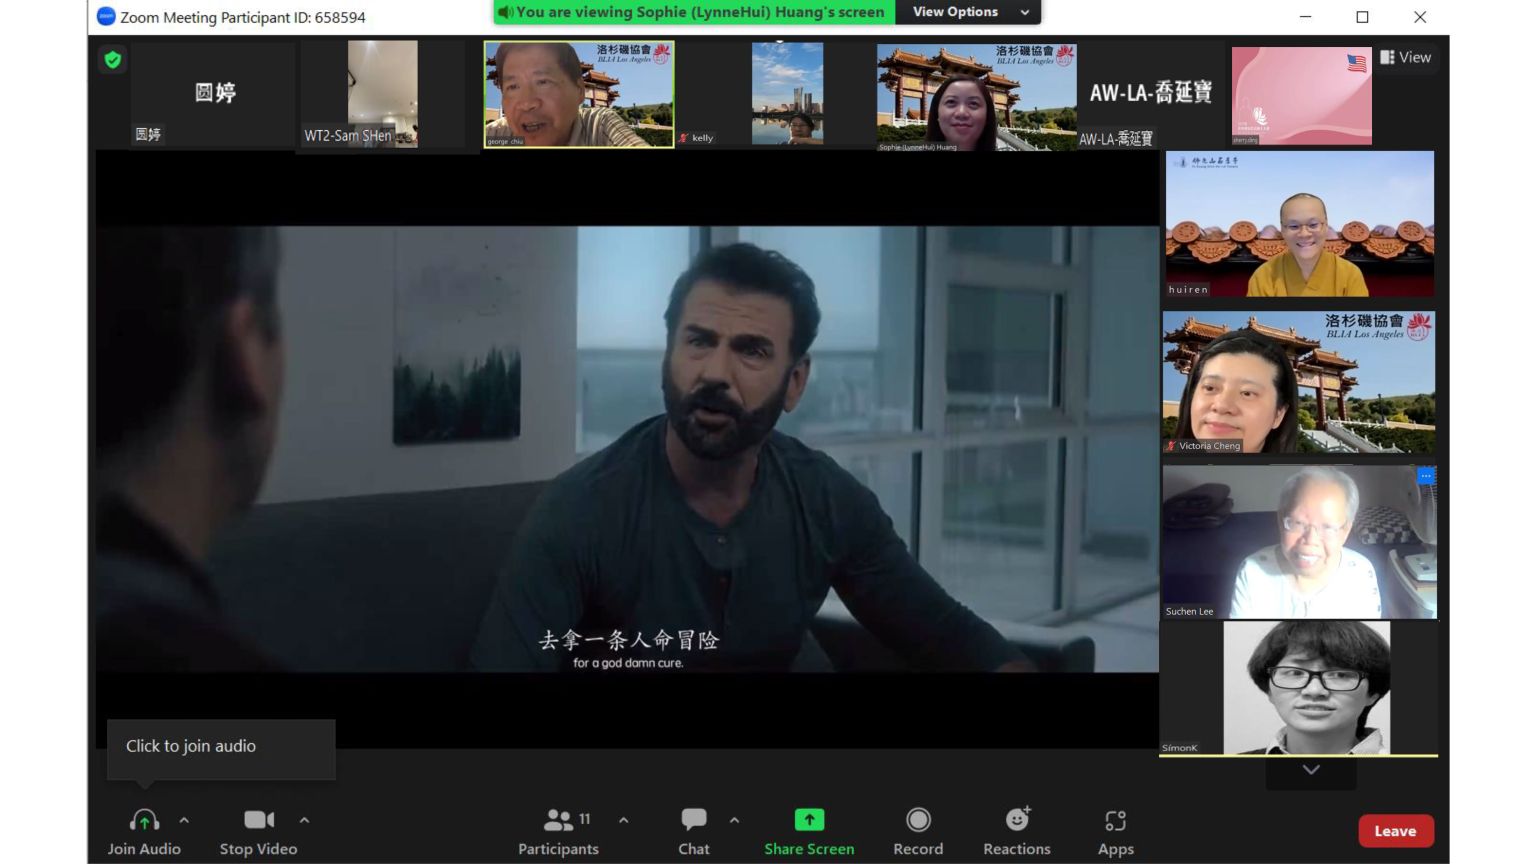Select Suchen Lee's video tile
The image size is (1536, 864).
pos(1299,541)
